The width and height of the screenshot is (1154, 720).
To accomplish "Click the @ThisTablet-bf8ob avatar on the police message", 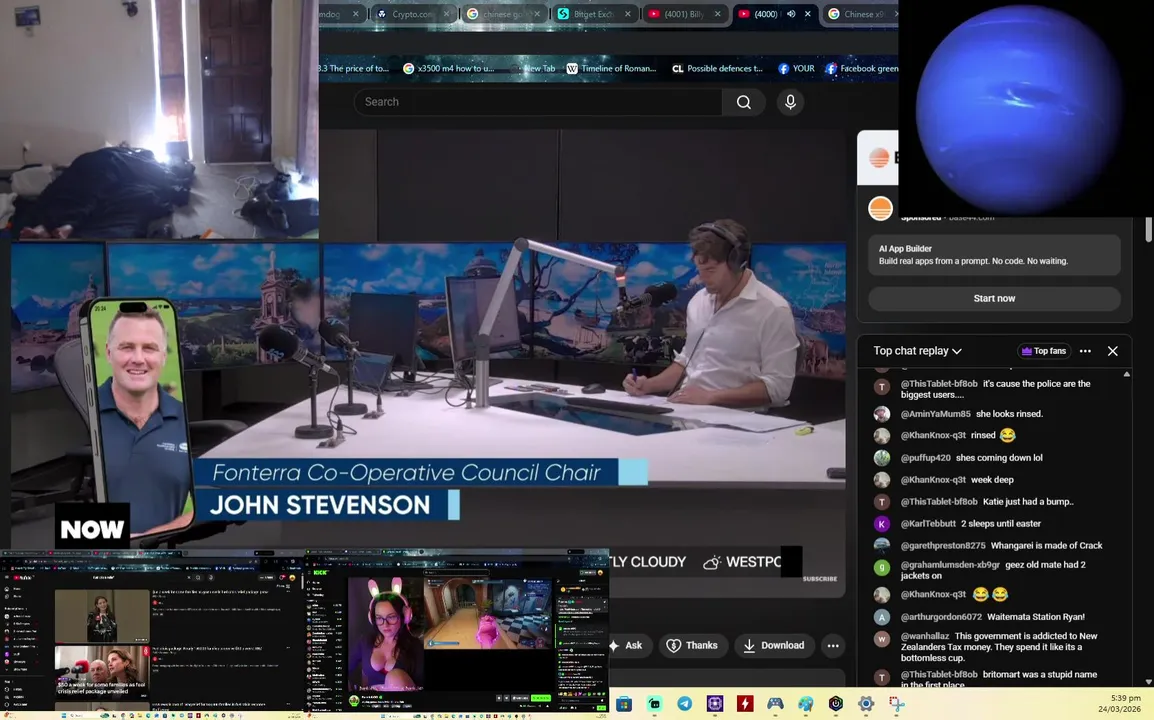I will pos(882,387).
